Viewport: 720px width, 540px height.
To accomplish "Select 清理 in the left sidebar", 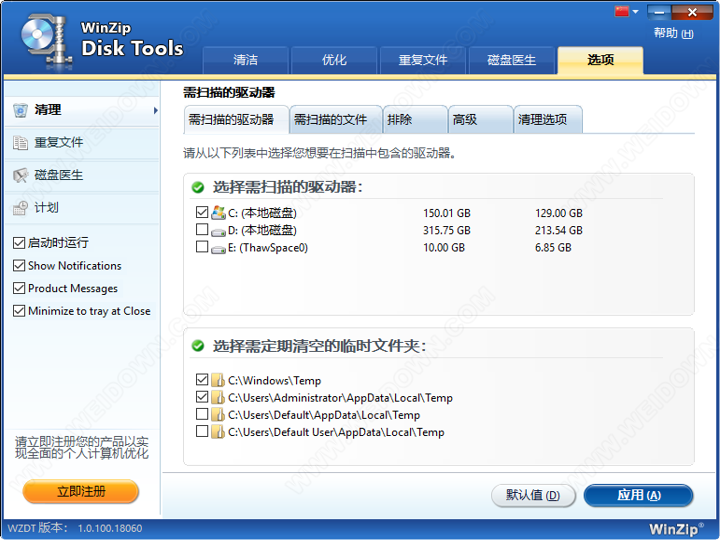I will 82,110.
